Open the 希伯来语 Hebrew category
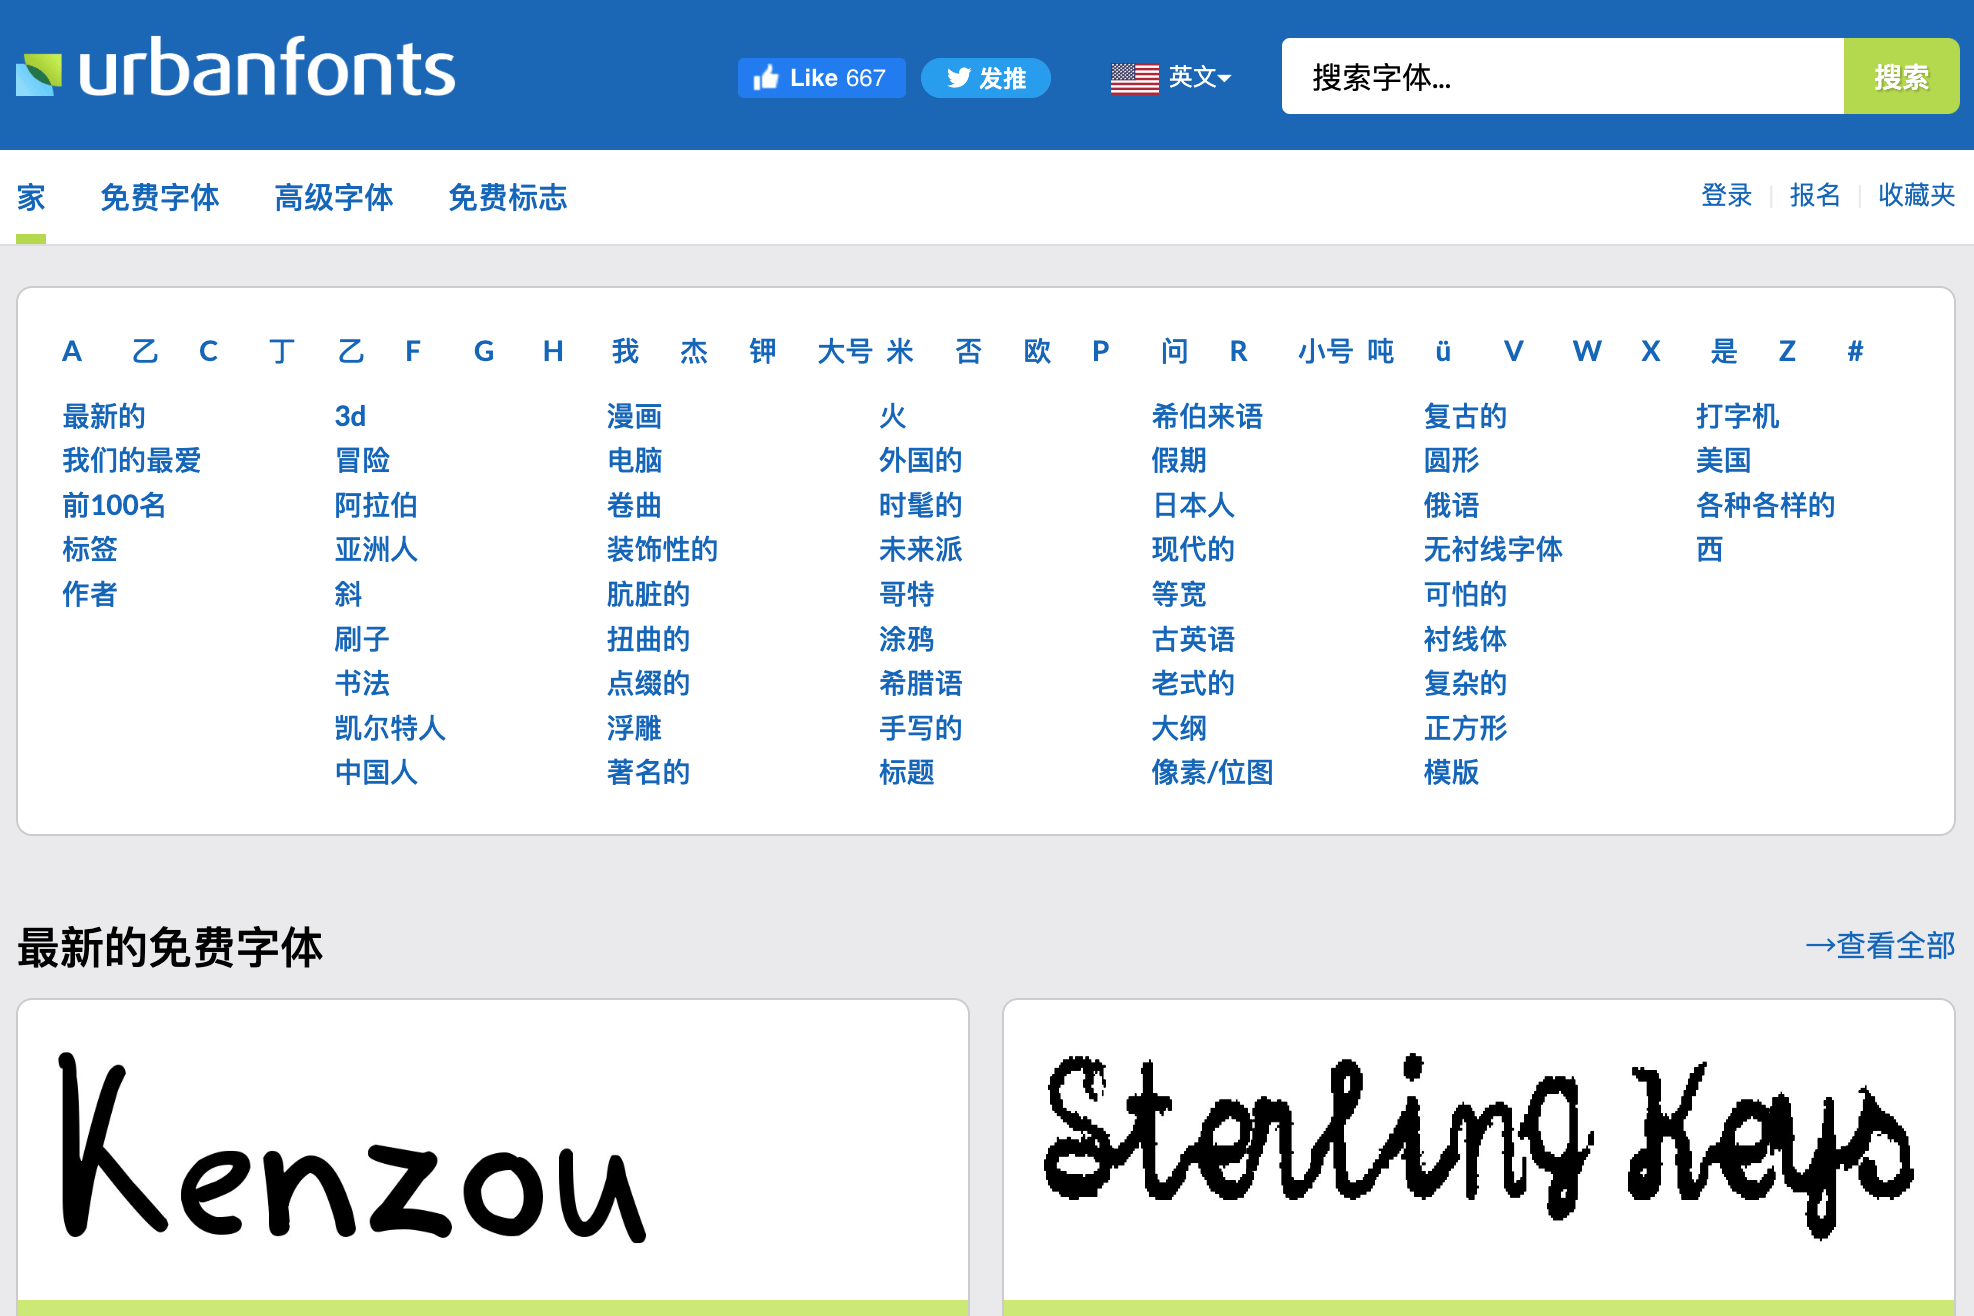This screenshot has height=1316, width=1974. tap(1207, 416)
